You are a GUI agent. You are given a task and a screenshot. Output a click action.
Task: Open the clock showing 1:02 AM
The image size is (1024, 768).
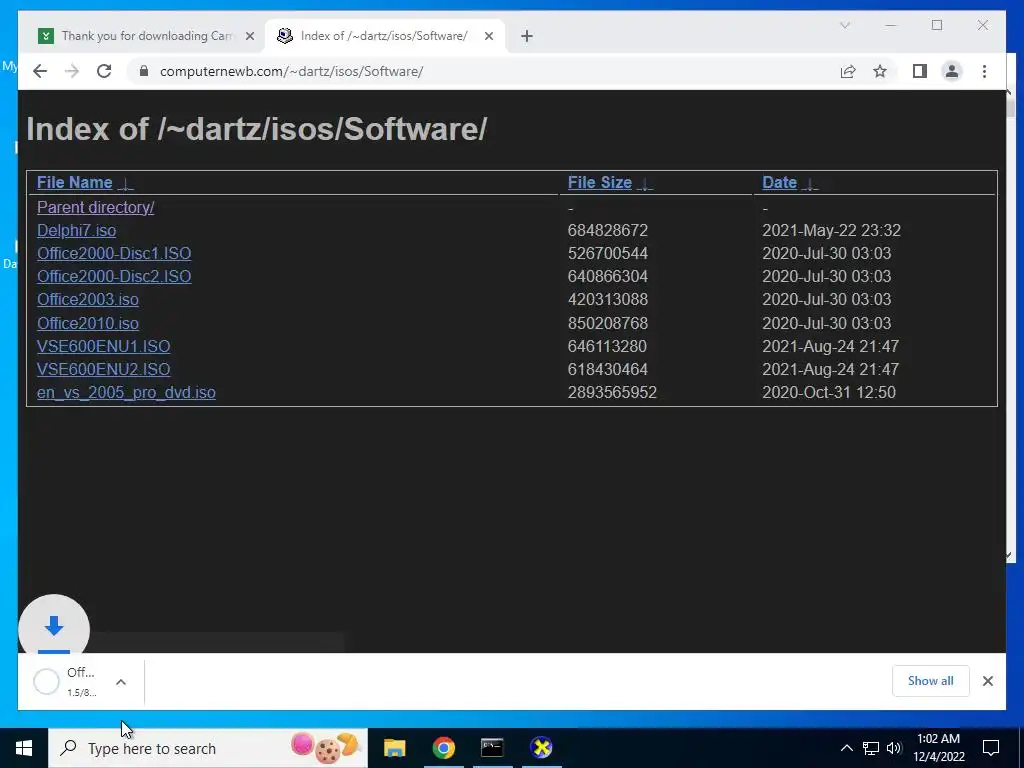coord(938,748)
